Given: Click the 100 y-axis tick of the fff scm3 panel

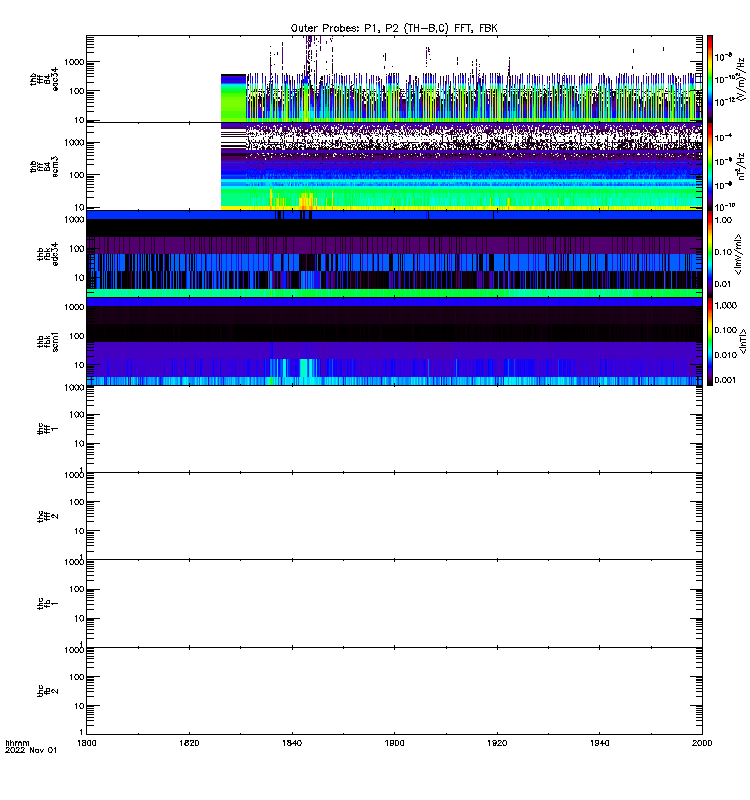Looking at the screenshot, I should pyautogui.click(x=77, y=175).
